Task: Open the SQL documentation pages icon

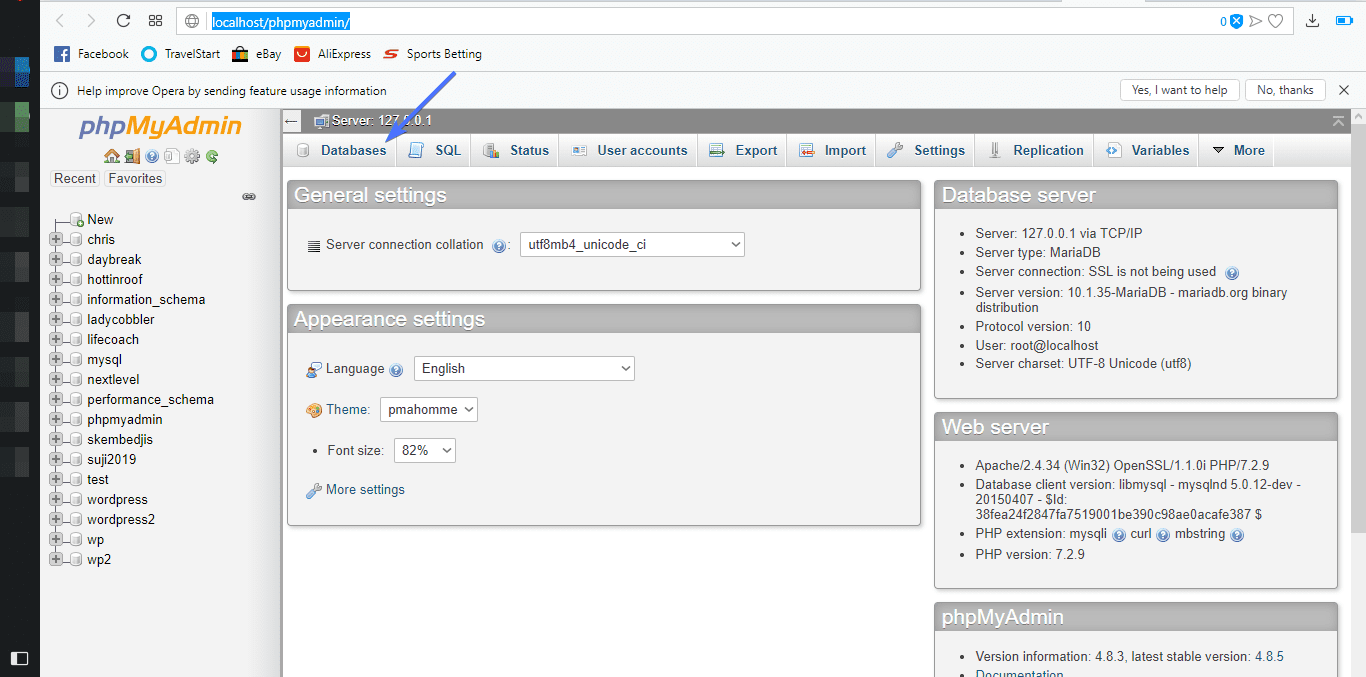Action: [172, 156]
